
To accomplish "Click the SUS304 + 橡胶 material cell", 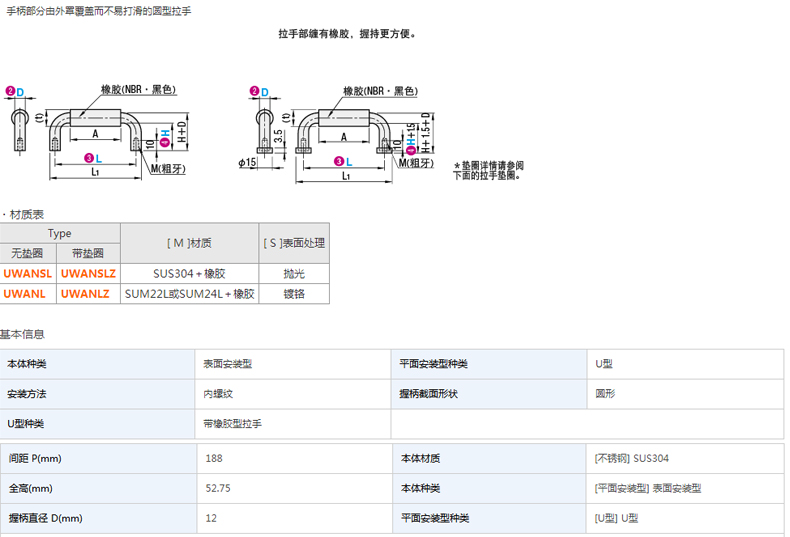I will [189, 273].
